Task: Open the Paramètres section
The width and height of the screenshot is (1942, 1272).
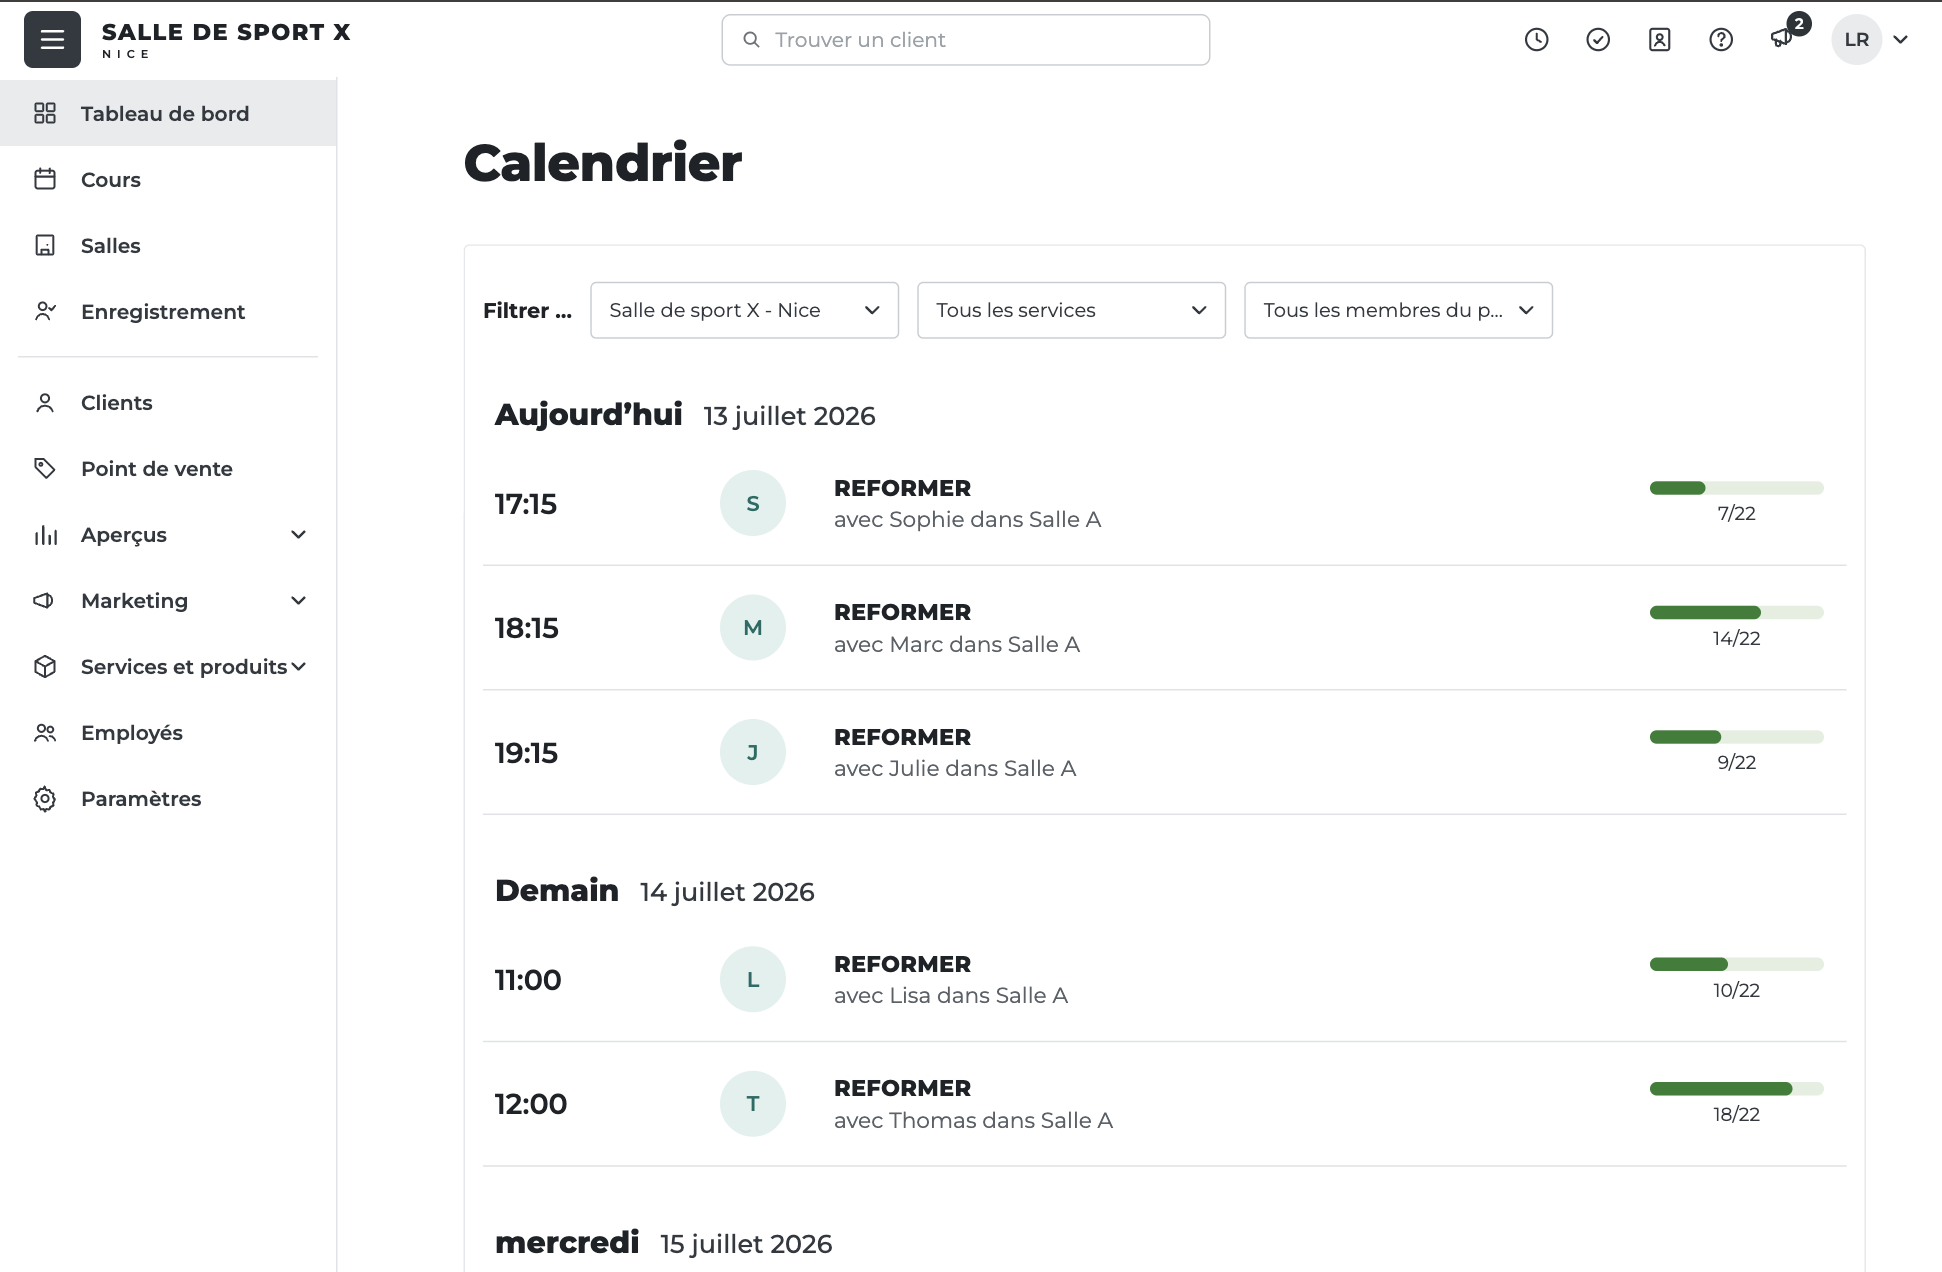Action: [x=168, y=799]
